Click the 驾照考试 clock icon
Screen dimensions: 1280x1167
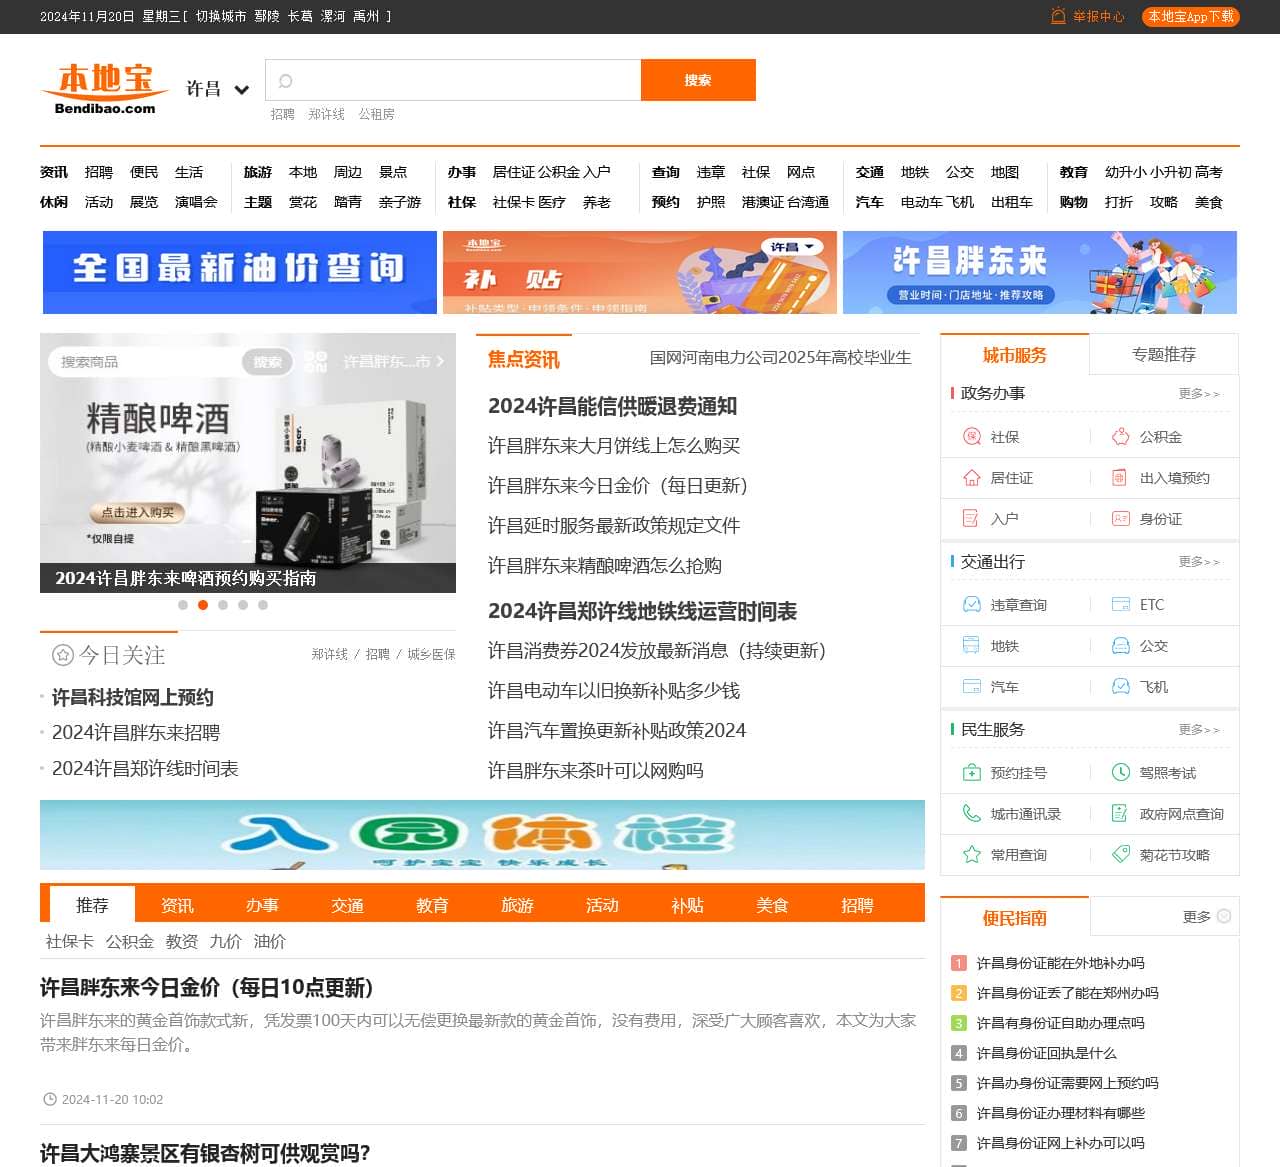(1121, 773)
